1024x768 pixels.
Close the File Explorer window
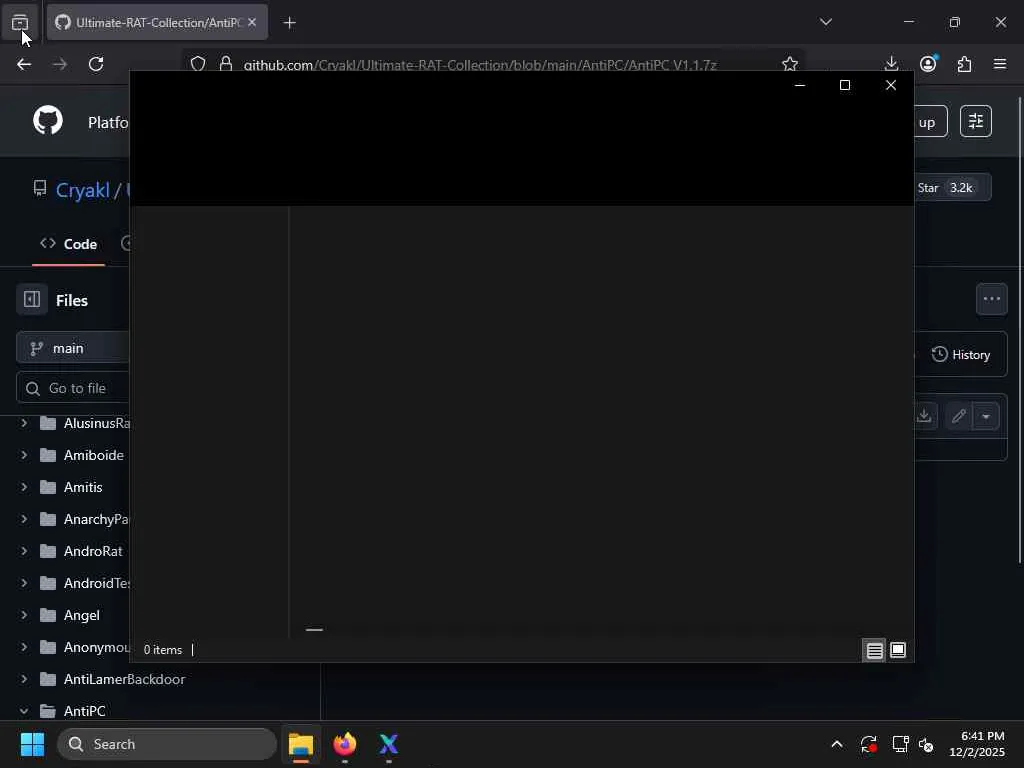(x=891, y=85)
